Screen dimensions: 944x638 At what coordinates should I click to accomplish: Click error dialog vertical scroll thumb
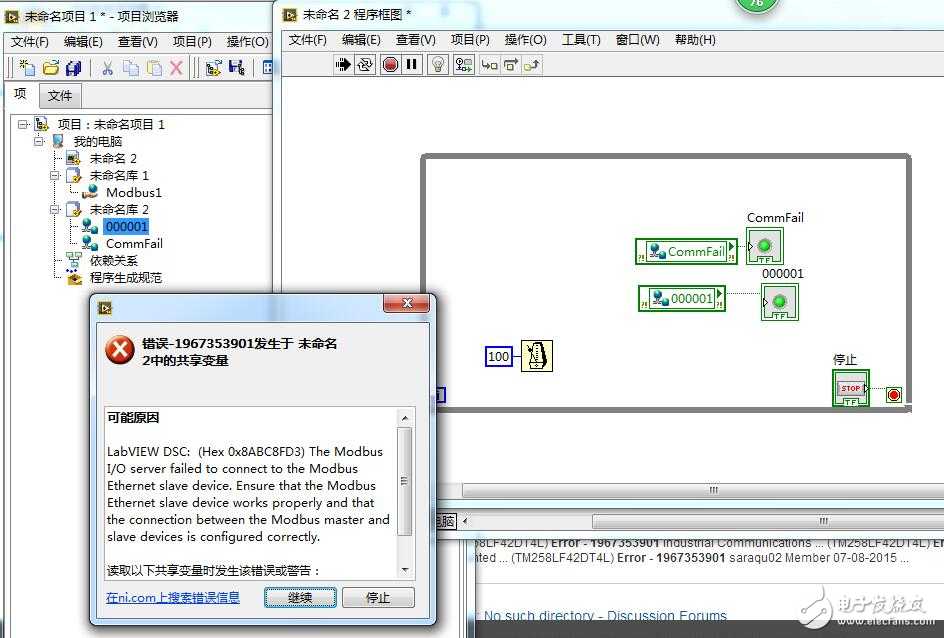click(x=405, y=481)
